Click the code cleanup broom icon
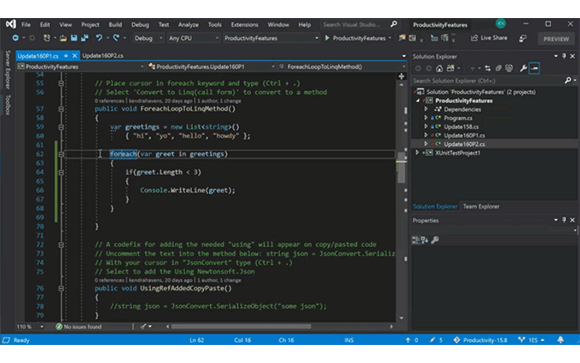 click(x=144, y=326)
